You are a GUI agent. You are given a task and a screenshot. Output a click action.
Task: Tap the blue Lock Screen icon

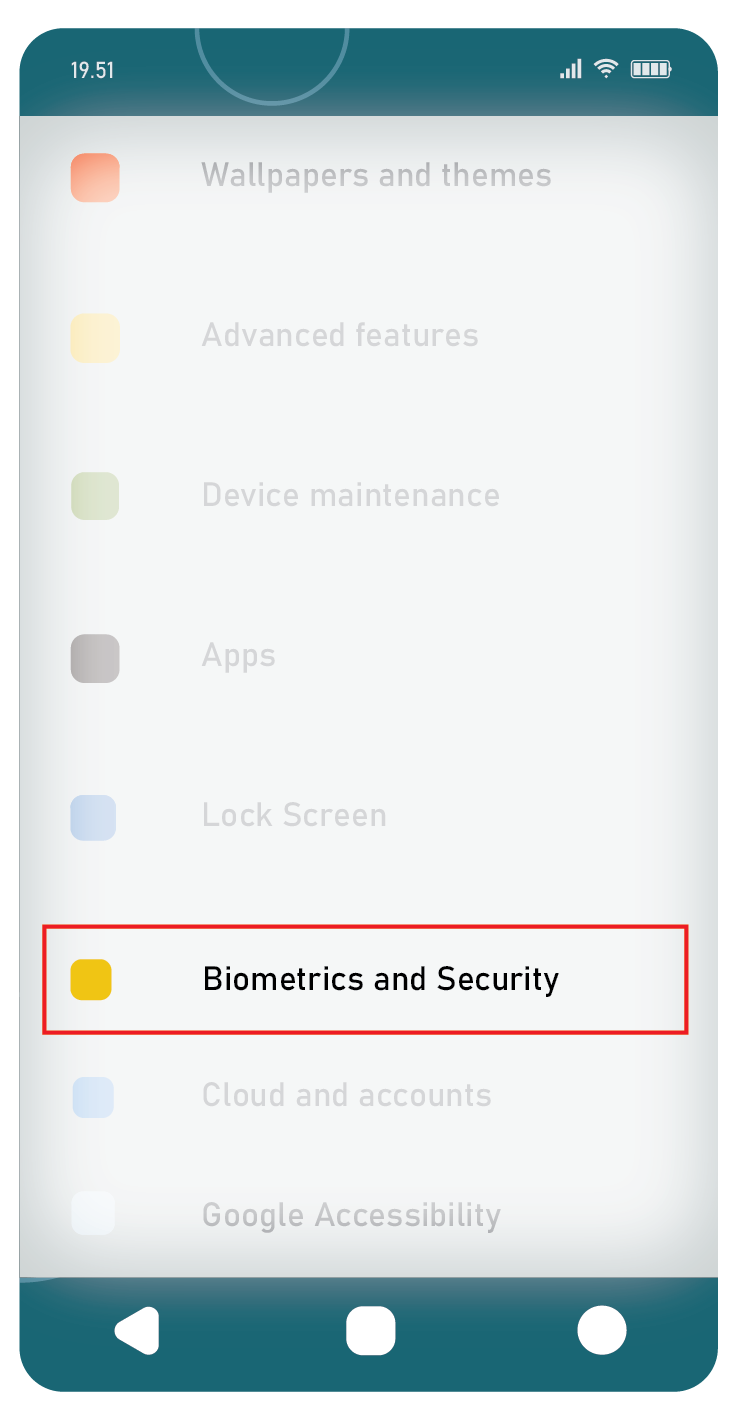click(93, 818)
